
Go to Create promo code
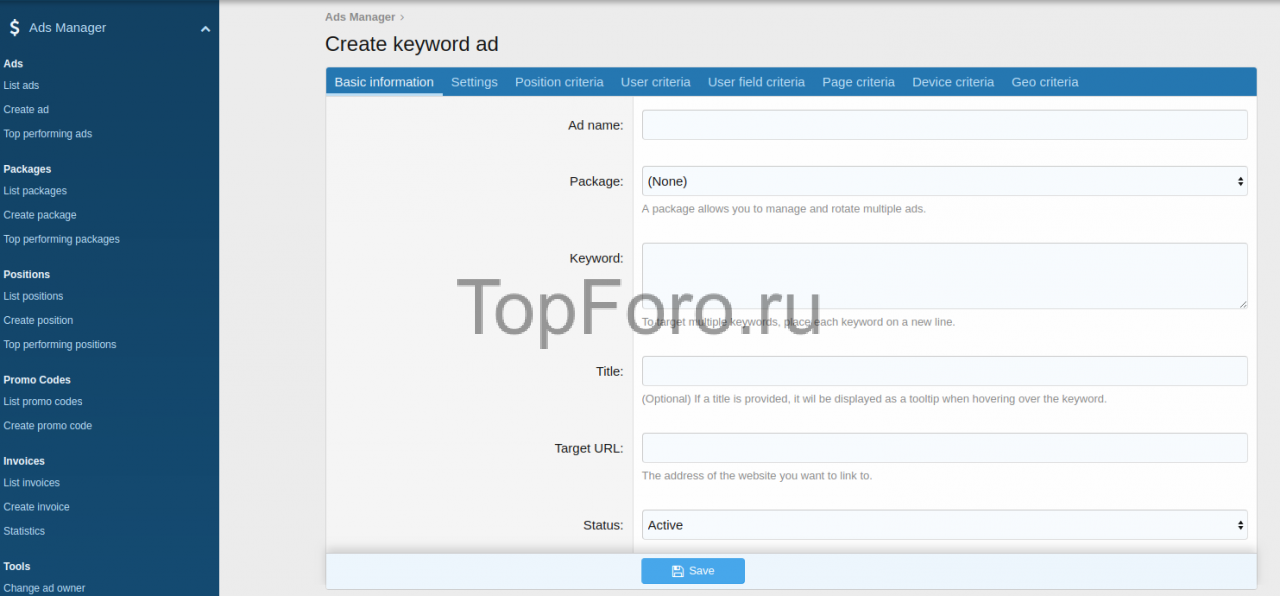point(47,426)
